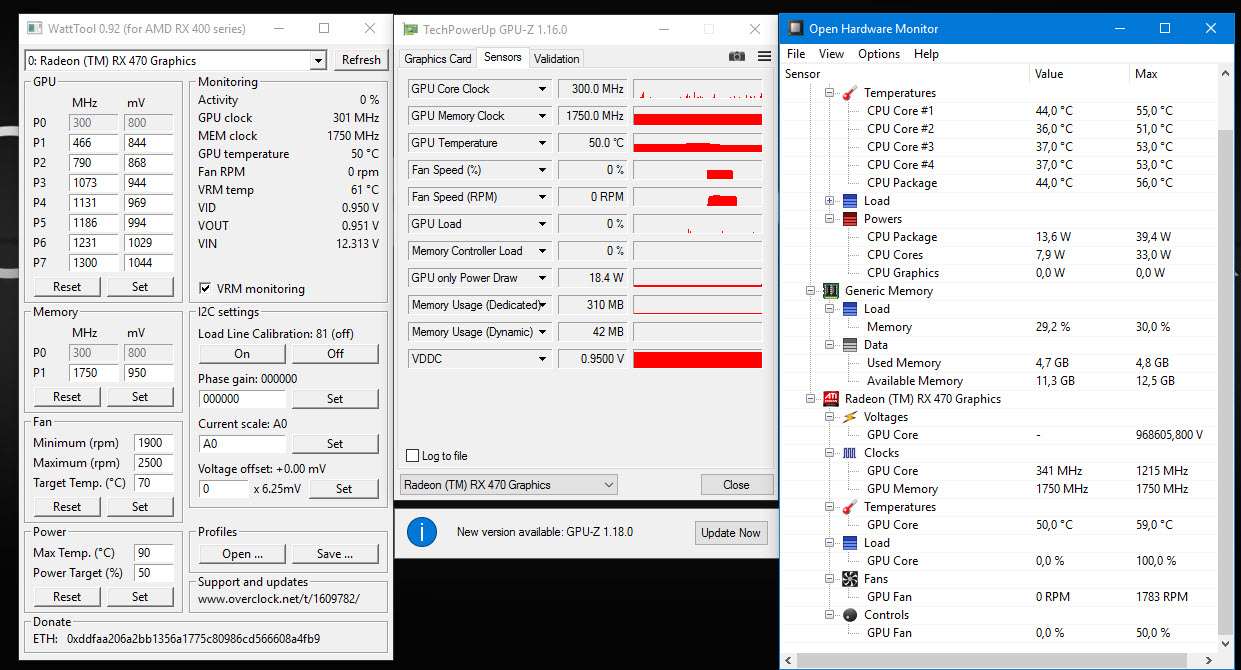Click the Radeon RX 470 ATI icon
Image resolution: width=1241 pixels, height=670 pixels.
(830, 399)
